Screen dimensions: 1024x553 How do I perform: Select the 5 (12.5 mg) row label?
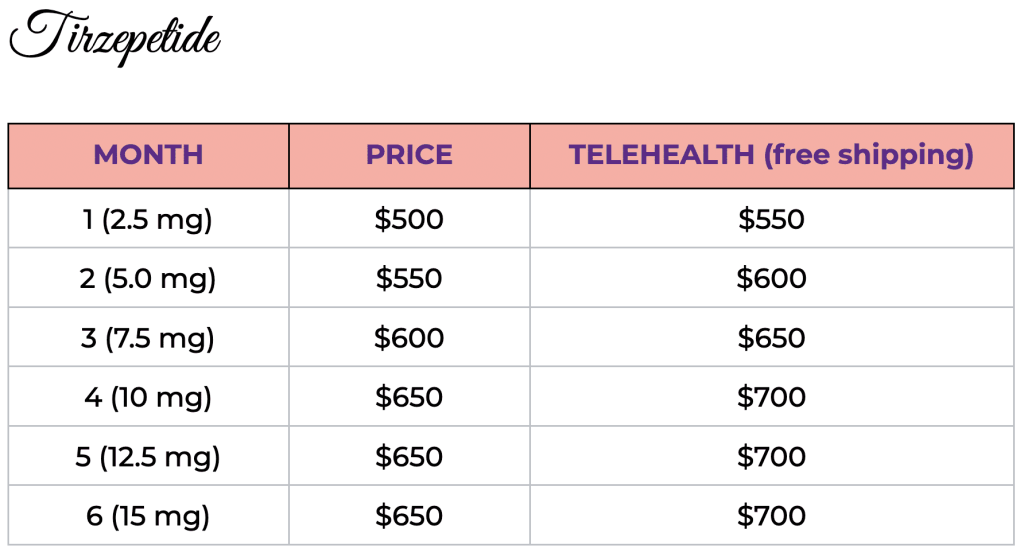click(148, 457)
